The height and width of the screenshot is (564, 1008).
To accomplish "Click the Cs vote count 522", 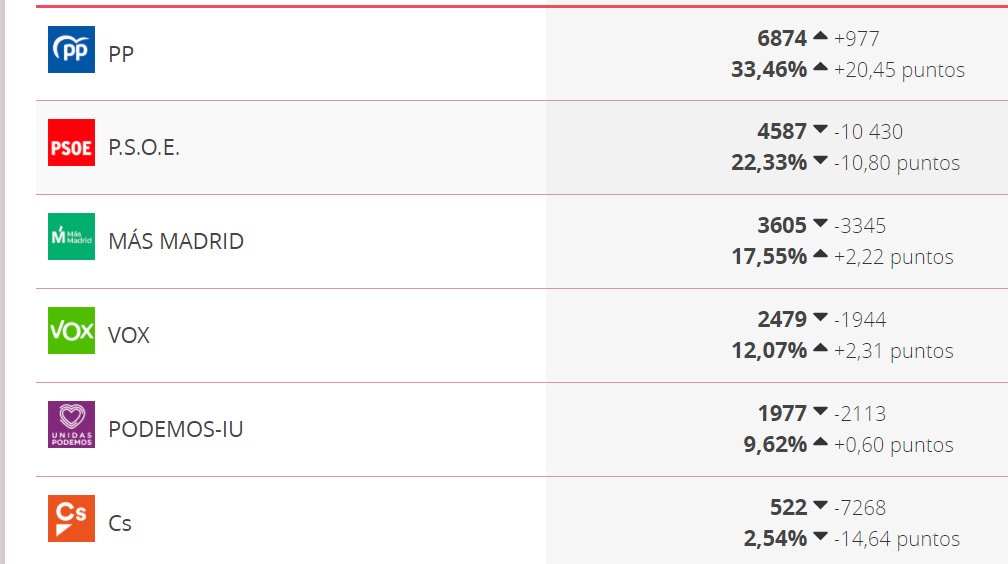I will point(788,507).
